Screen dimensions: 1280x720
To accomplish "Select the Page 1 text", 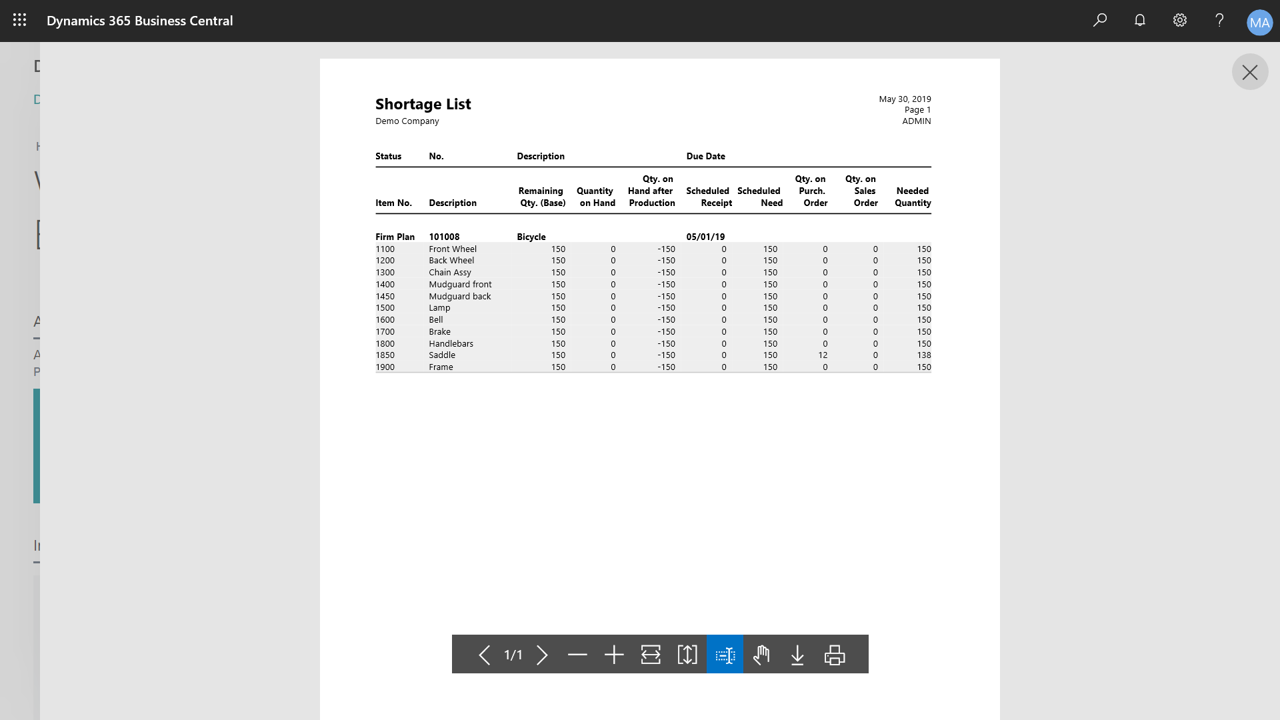I will [x=918, y=110].
